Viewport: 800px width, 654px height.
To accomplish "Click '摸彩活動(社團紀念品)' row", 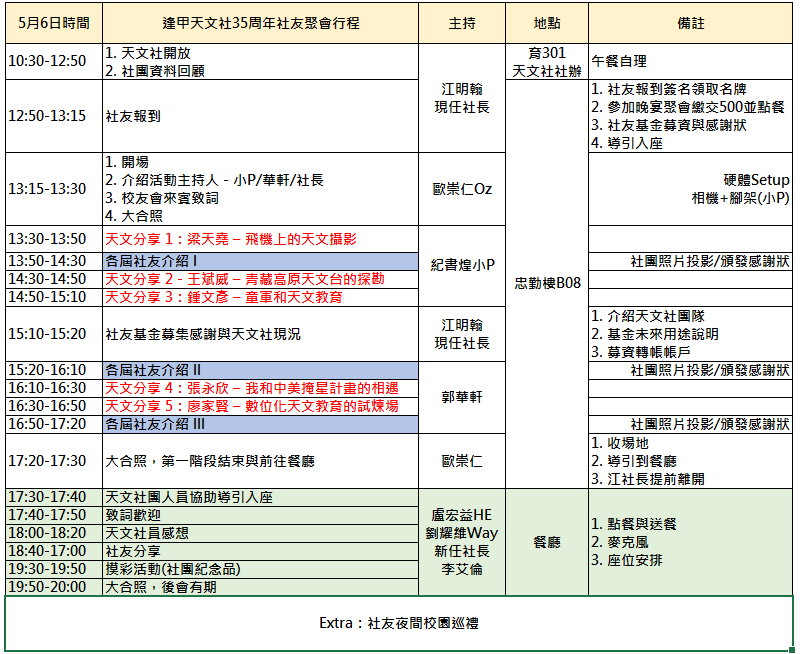I will (x=260, y=569).
